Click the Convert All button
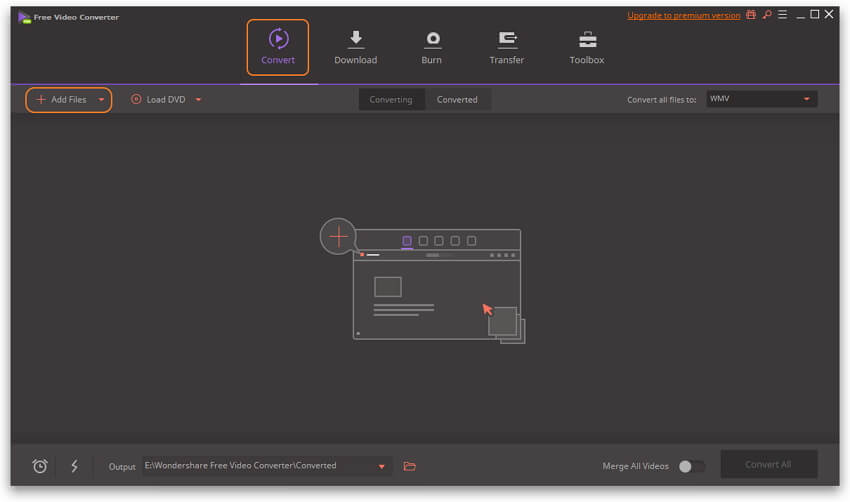The height and width of the screenshot is (502, 850). 768,465
